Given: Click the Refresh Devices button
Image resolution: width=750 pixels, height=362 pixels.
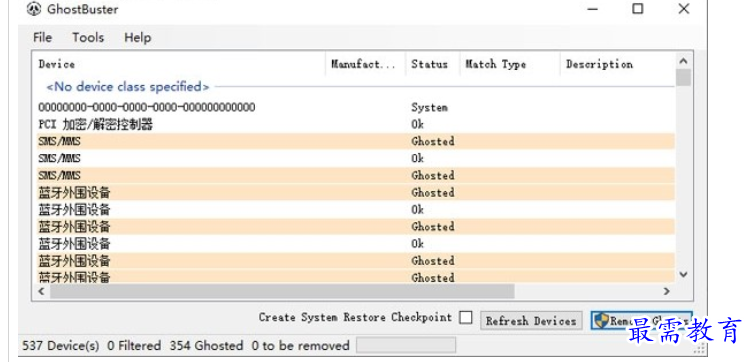Looking at the screenshot, I should tap(531, 321).
